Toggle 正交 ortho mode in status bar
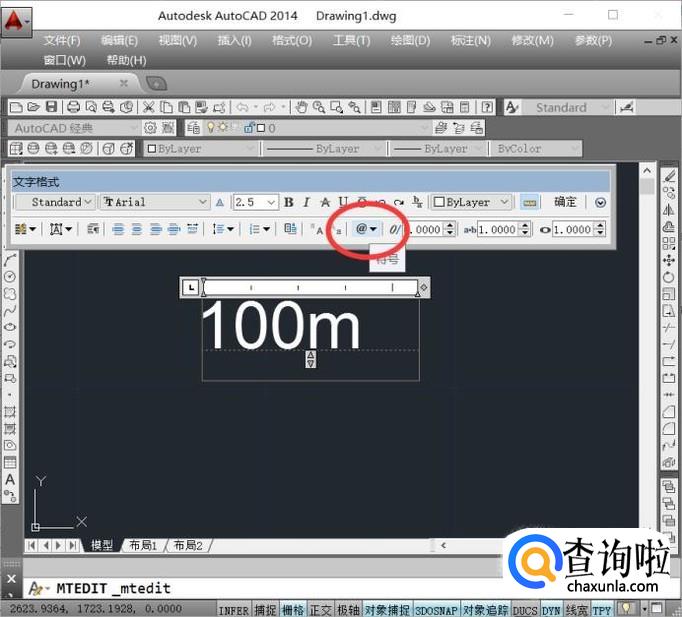Image resolution: width=682 pixels, height=617 pixels. (x=320, y=609)
